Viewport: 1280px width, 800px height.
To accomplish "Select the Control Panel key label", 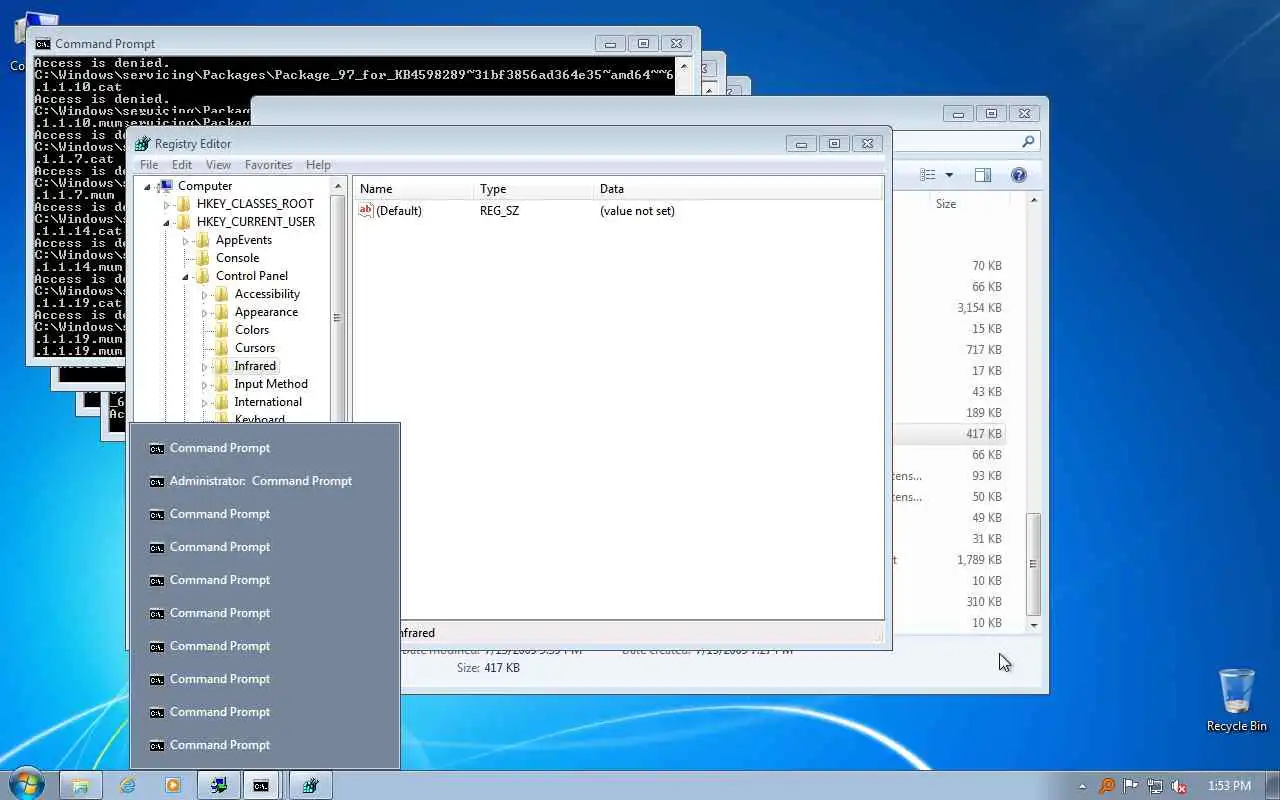I will (x=252, y=276).
